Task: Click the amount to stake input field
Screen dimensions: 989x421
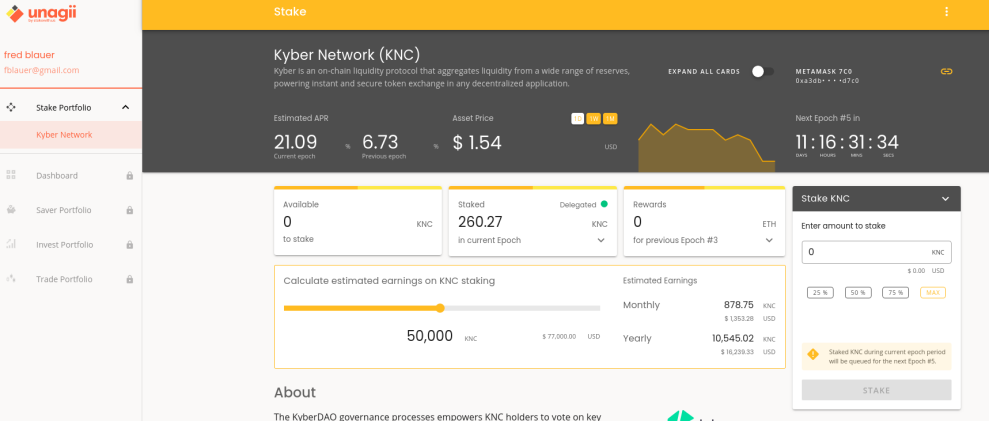Action: coord(876,252)
